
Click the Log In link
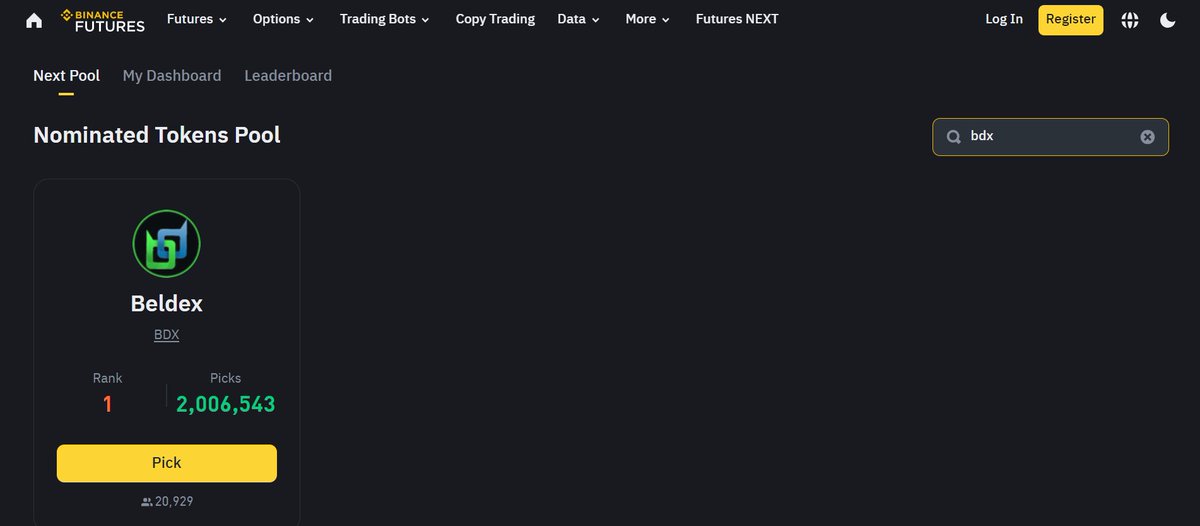coord(1004,19)
